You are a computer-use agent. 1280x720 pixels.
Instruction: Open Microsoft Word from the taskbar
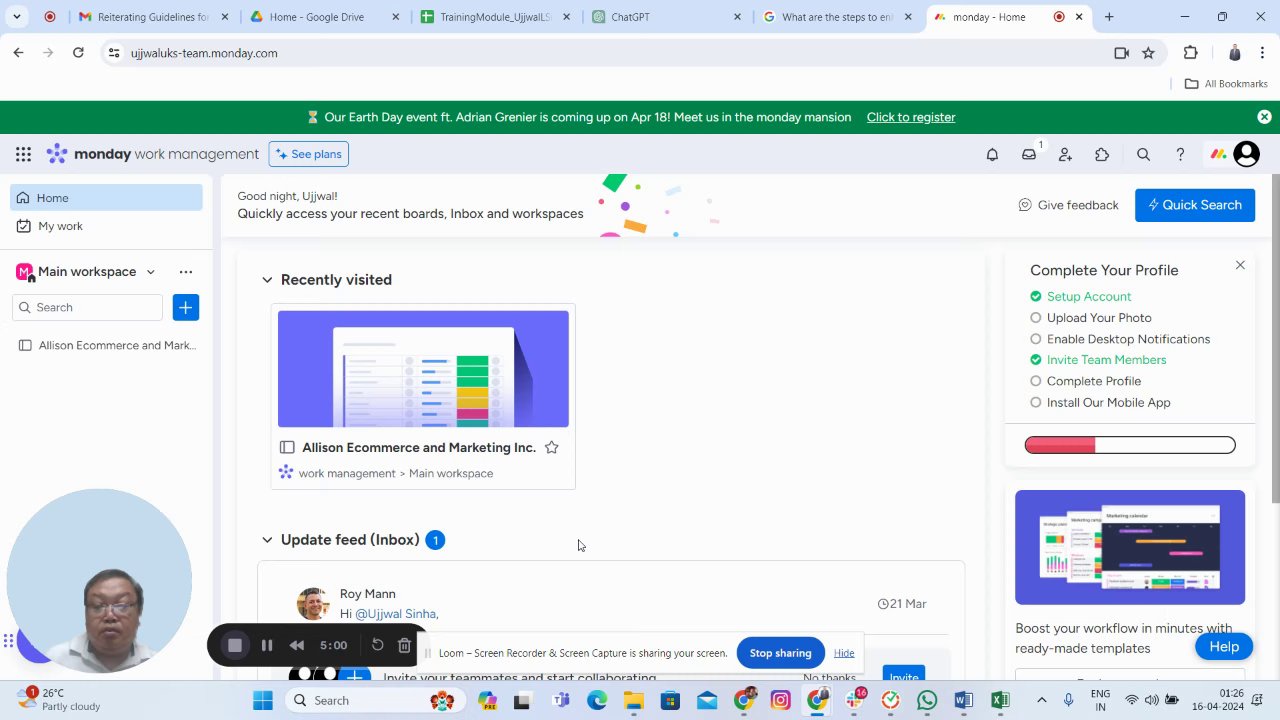tap(963, 700)
